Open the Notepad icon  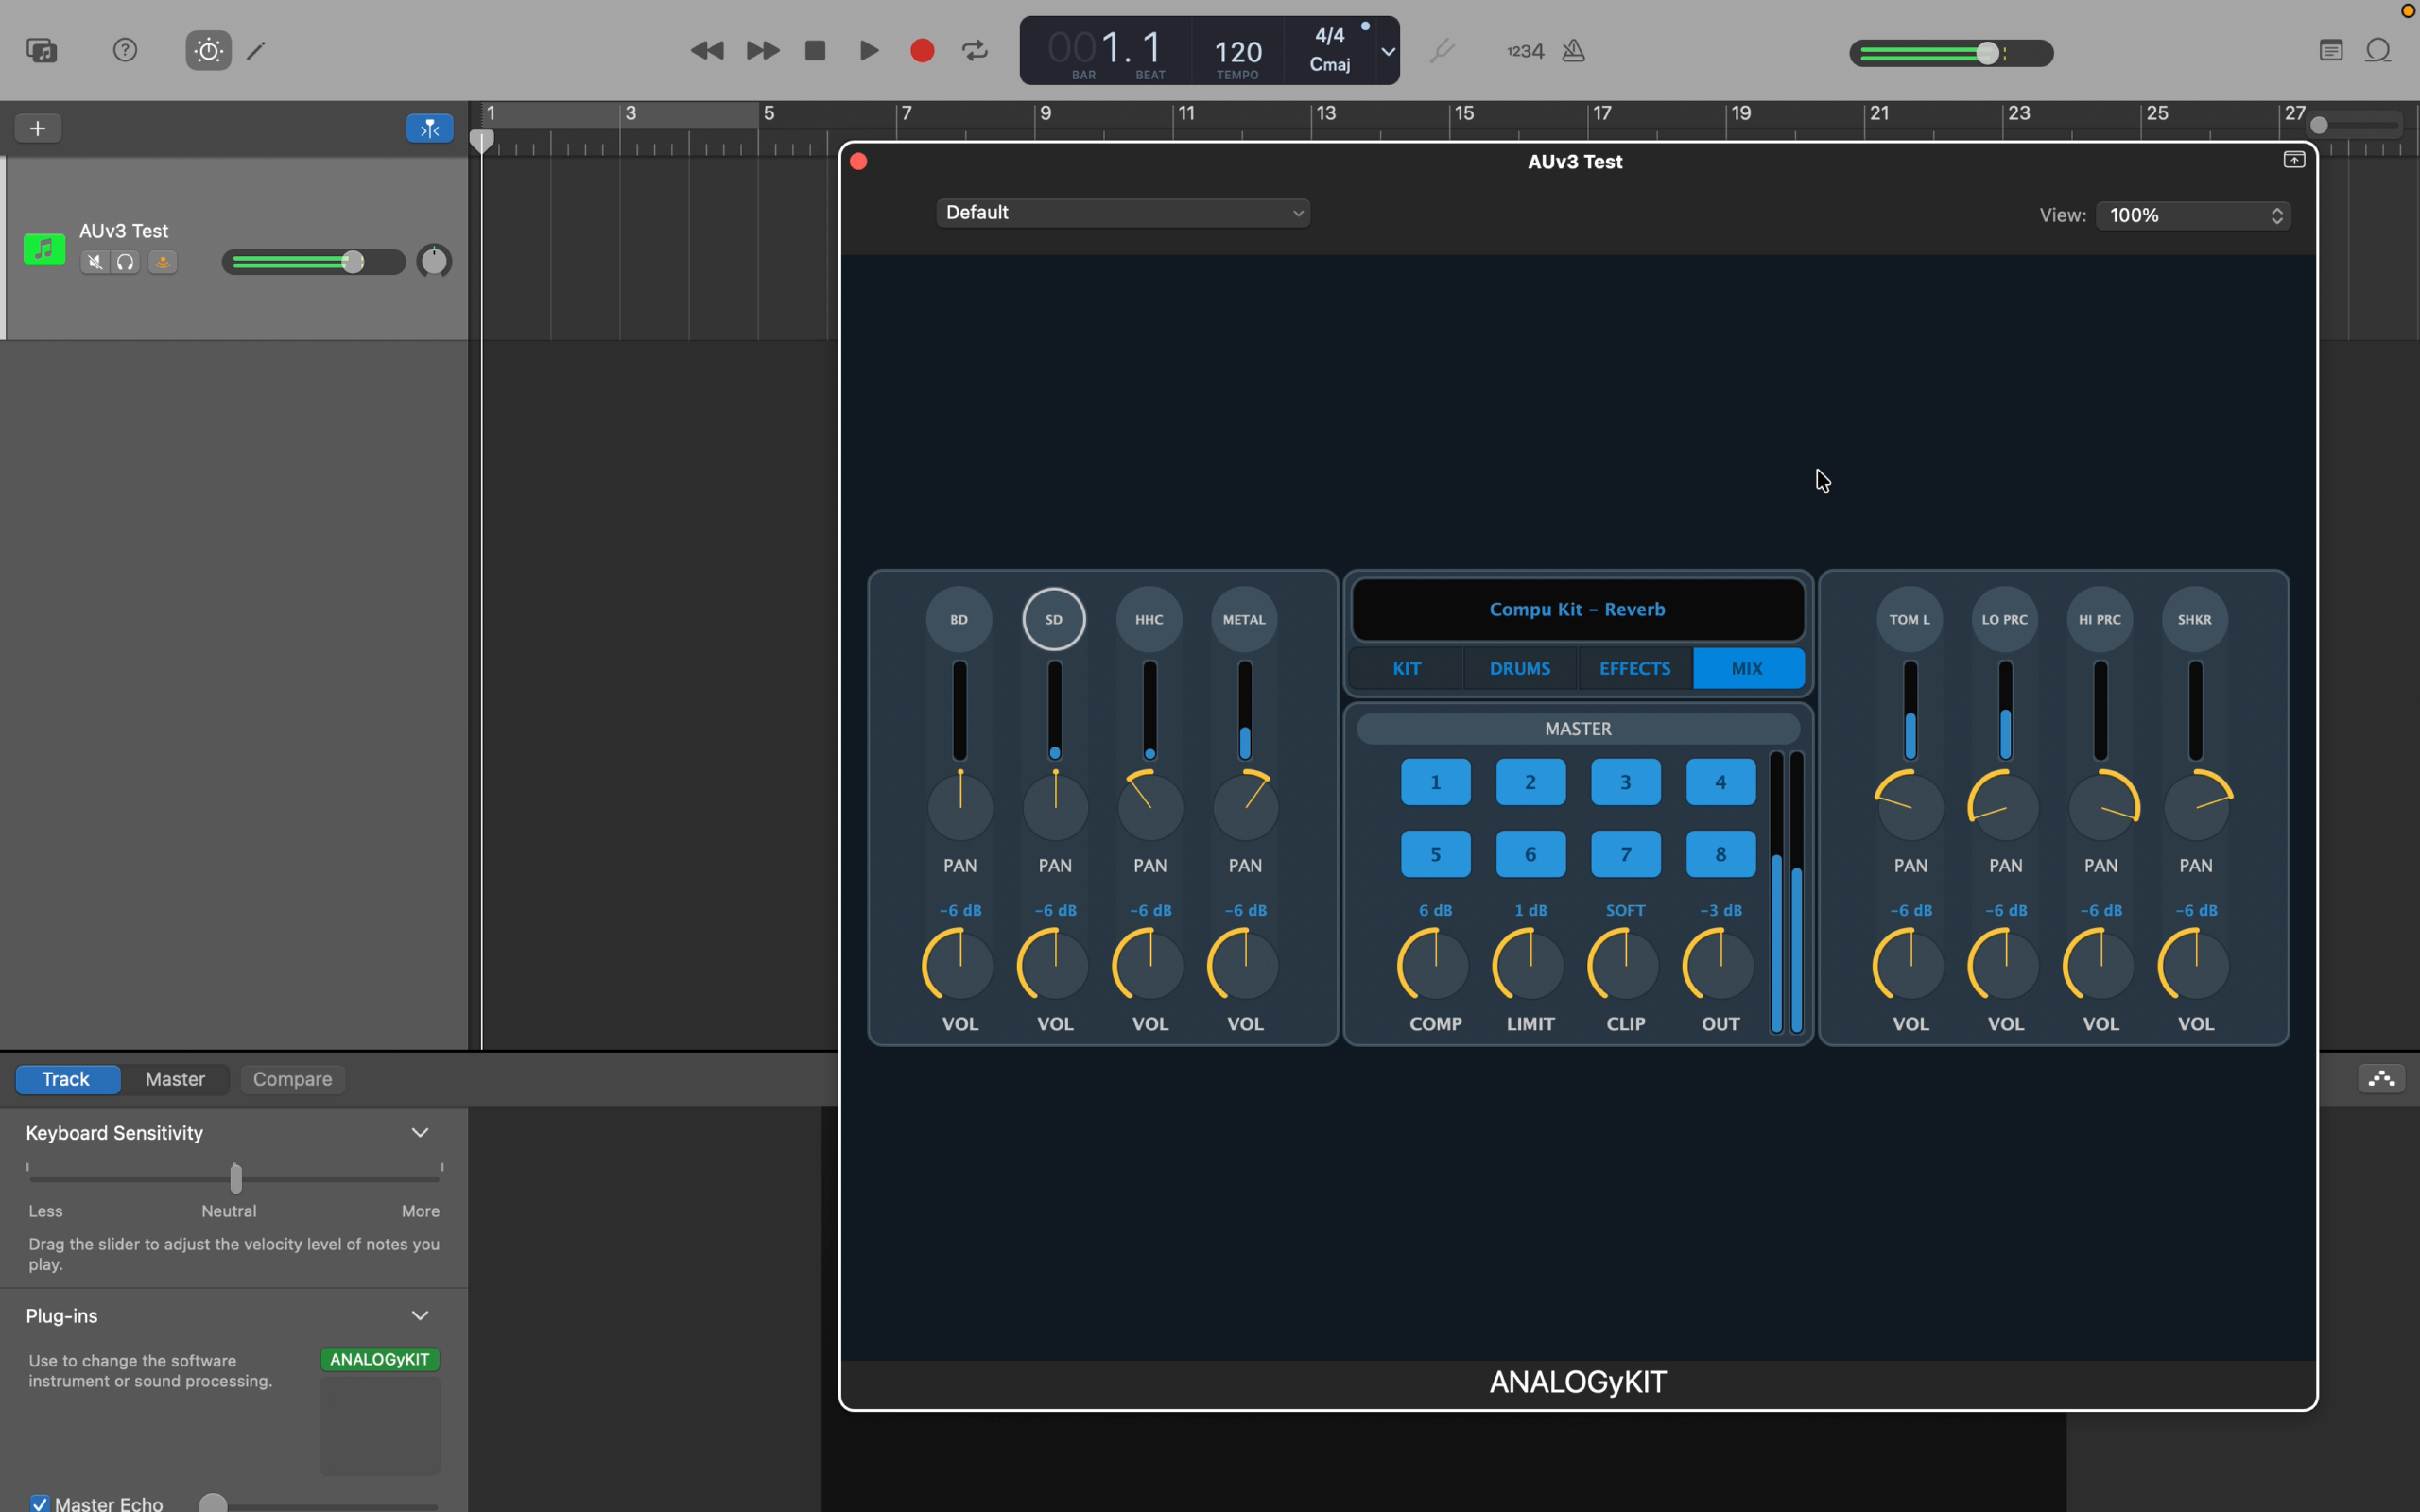click(2331, 50)
